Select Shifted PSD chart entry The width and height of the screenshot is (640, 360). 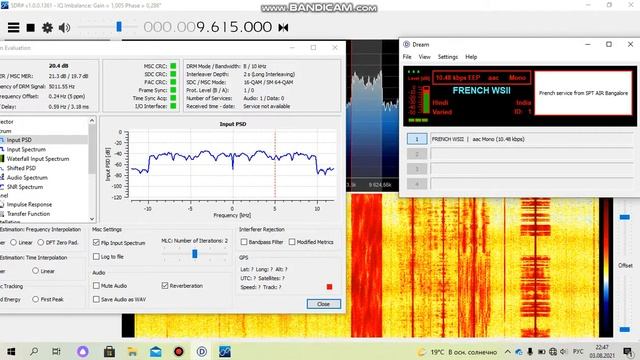tap(21, 168)
